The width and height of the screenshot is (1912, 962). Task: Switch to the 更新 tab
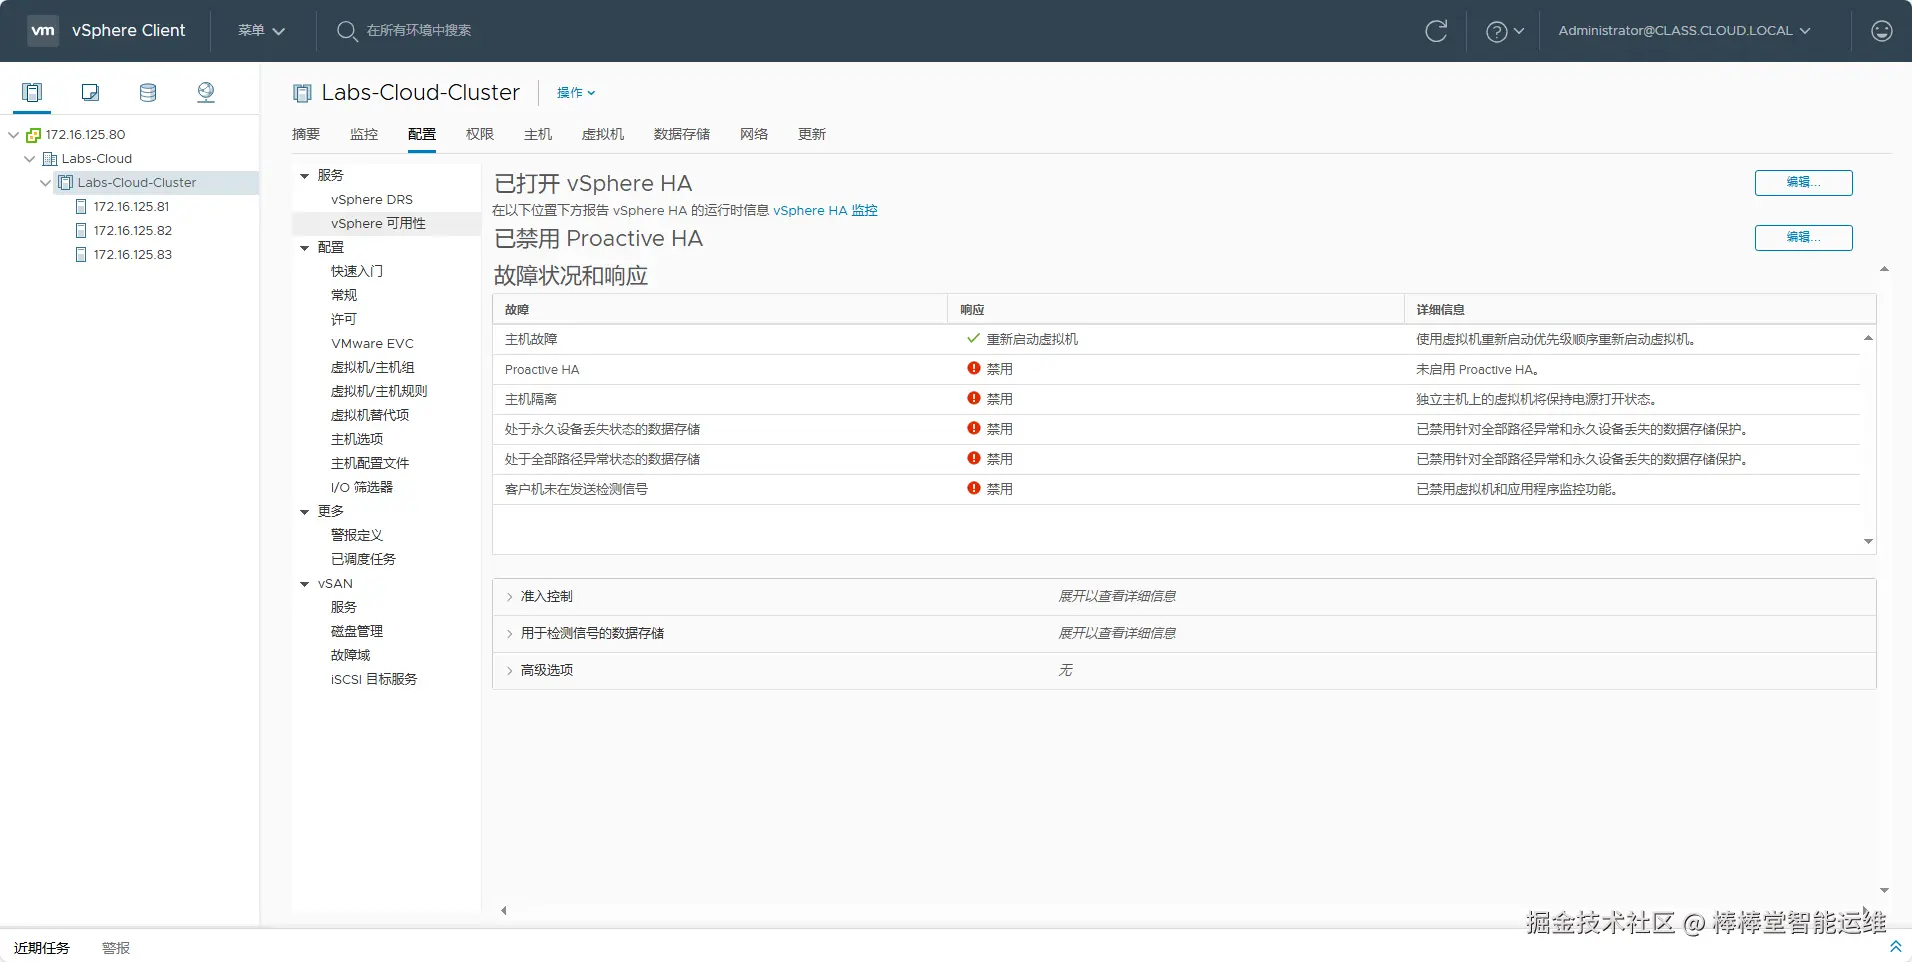coord(812,134)
